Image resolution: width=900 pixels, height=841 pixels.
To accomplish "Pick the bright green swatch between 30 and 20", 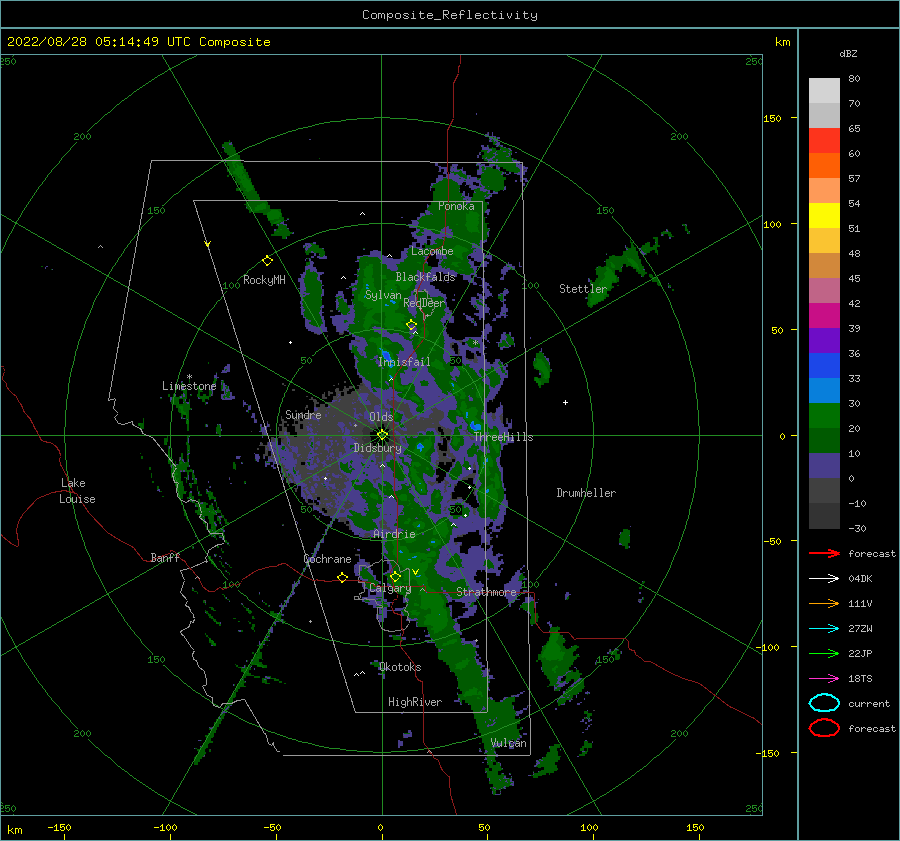I will pyautogui.click(x=824, y=416).
